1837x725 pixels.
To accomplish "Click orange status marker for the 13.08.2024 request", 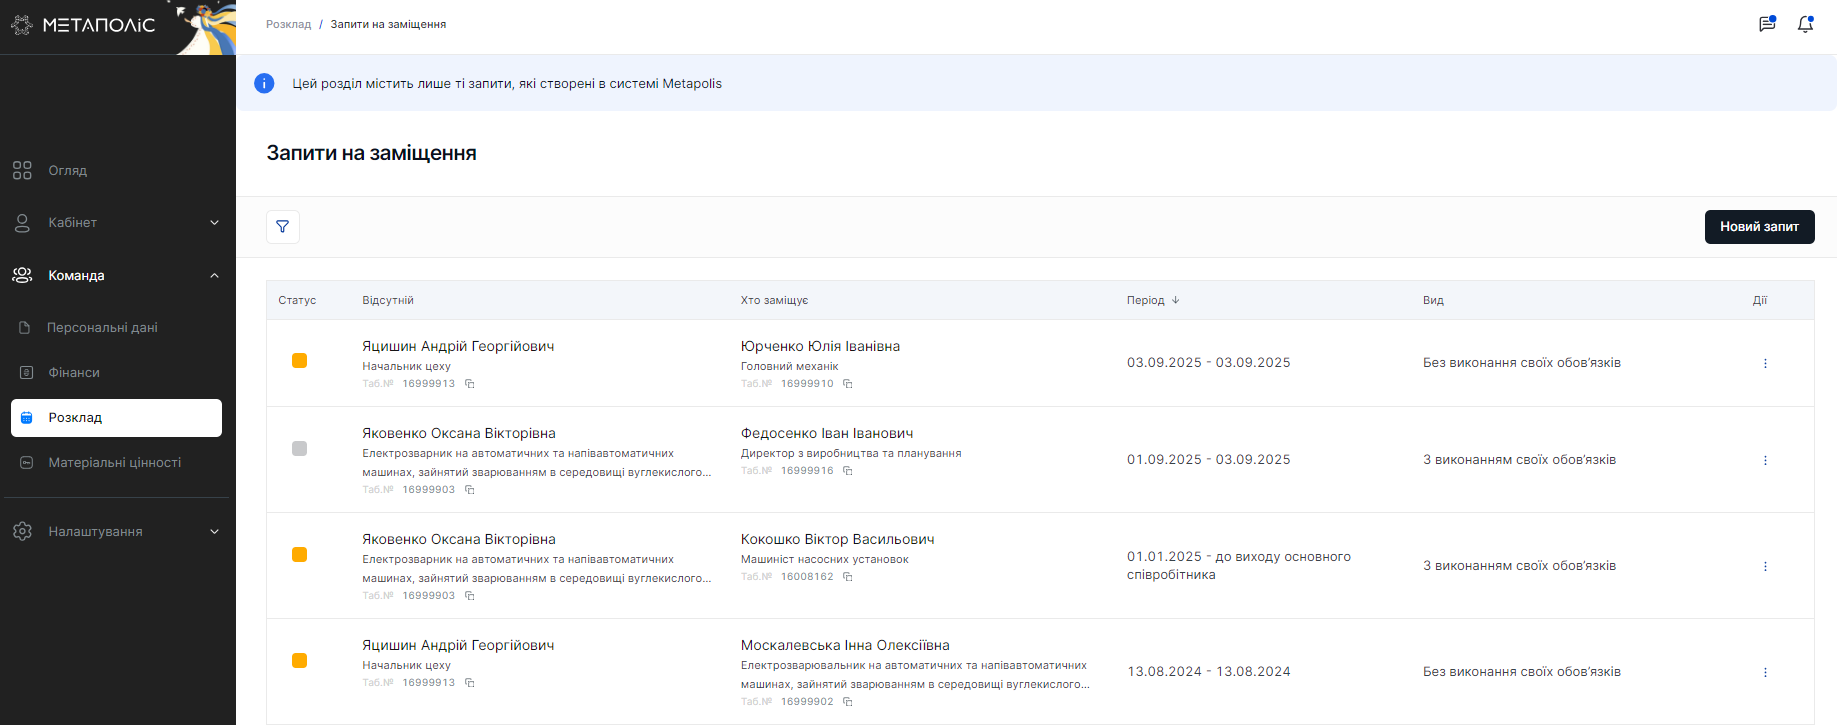I will [299, 660].
